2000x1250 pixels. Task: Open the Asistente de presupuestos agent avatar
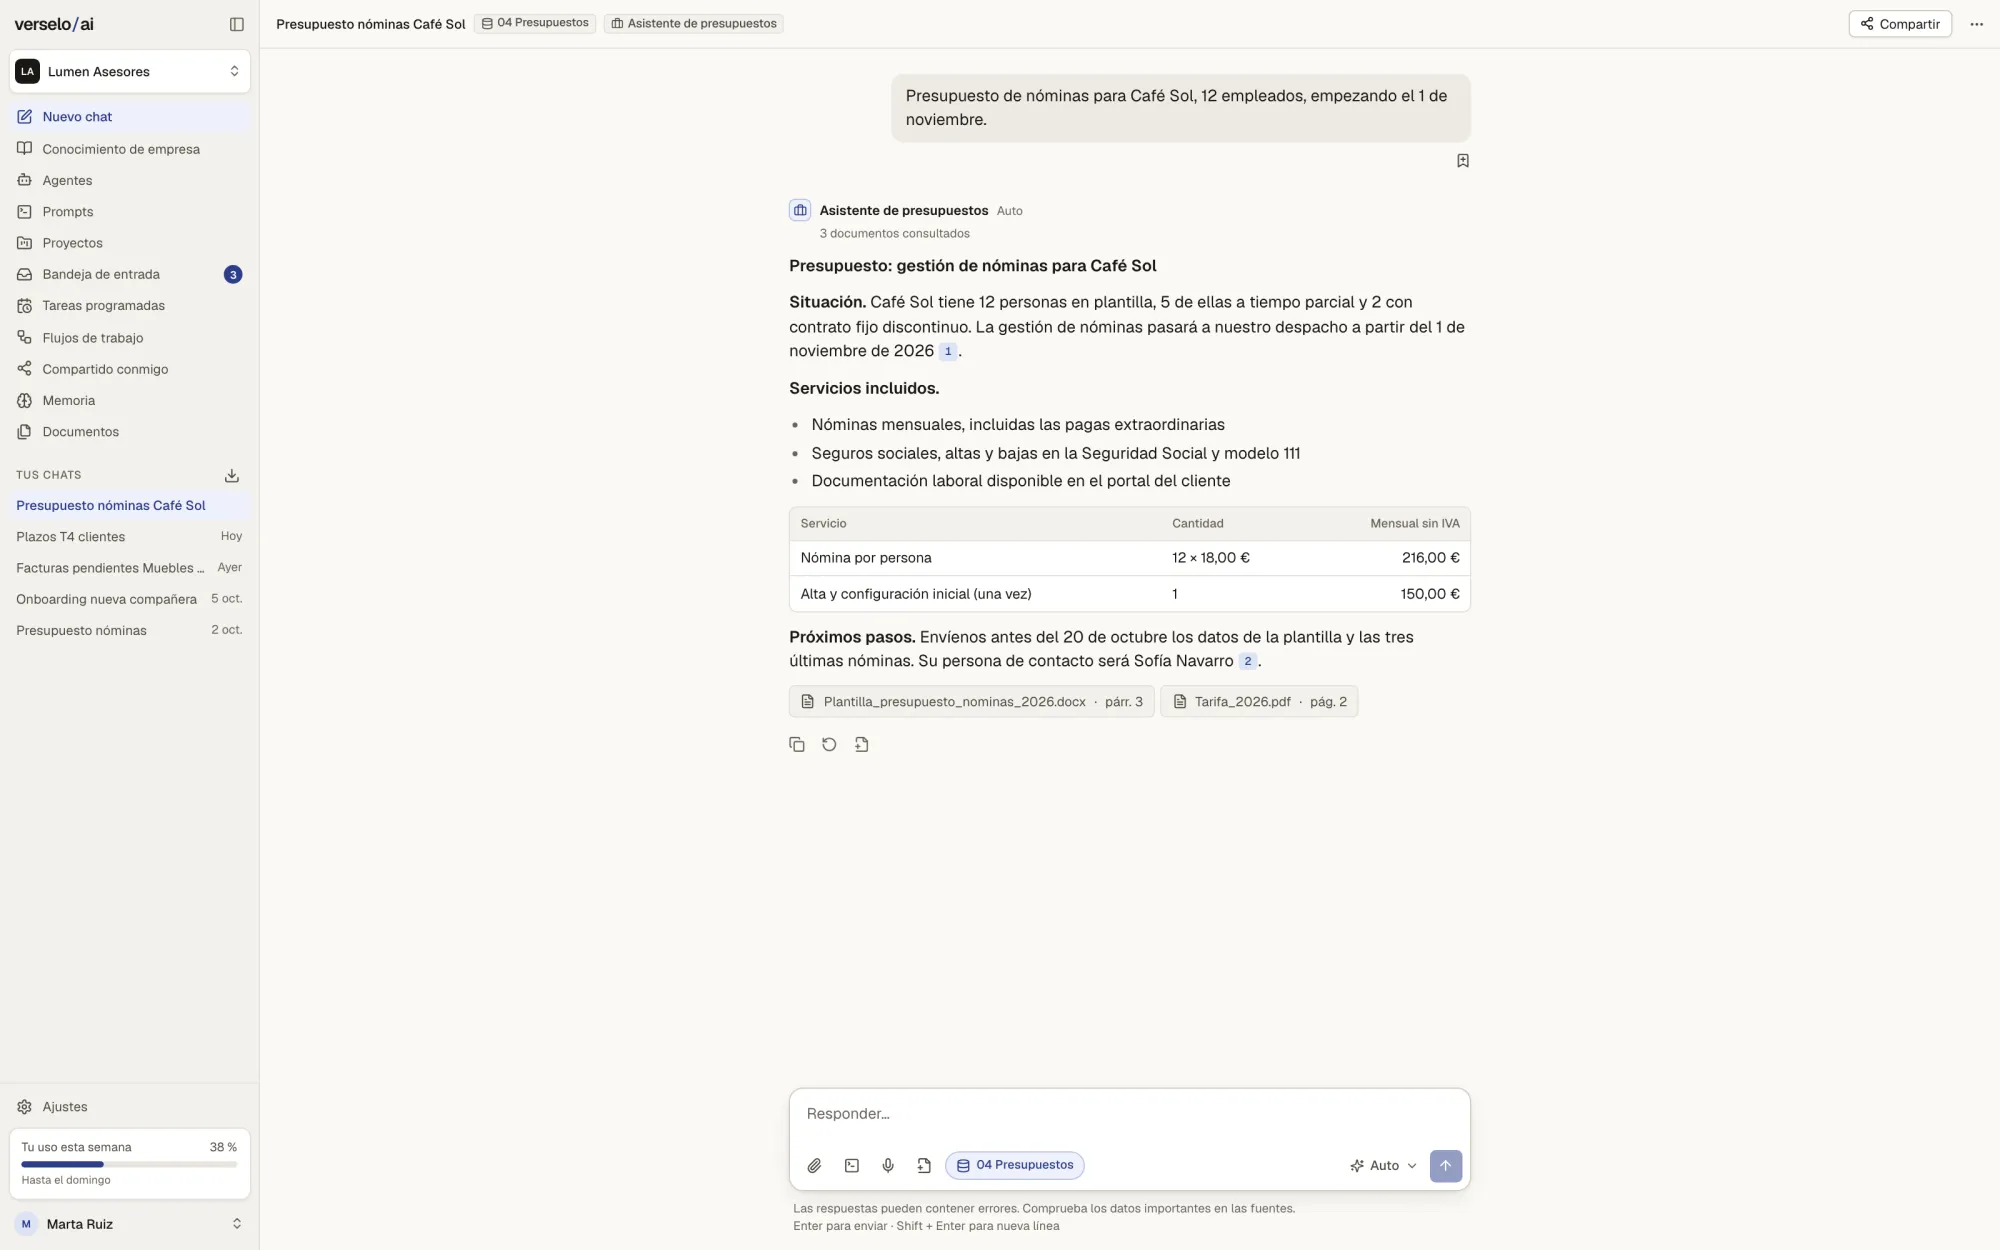[x=800, y=210]
